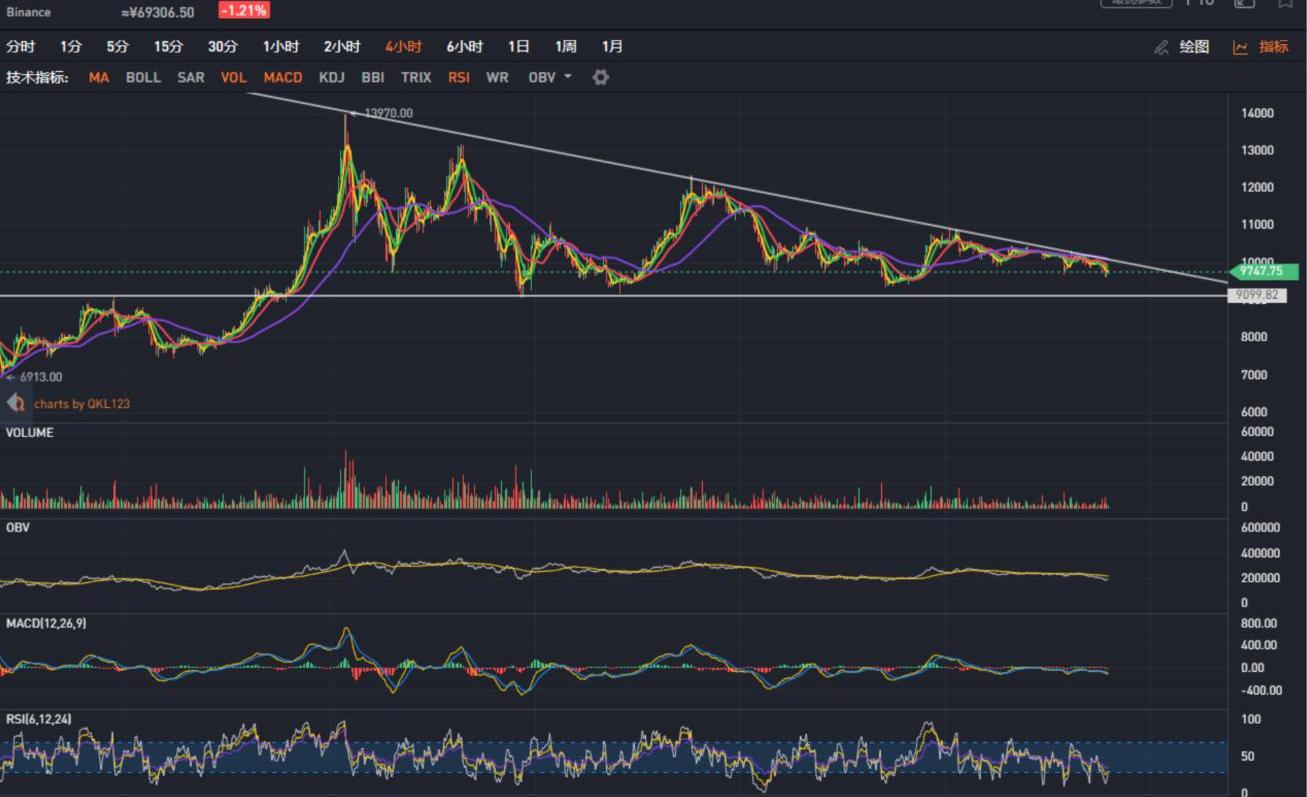The height and width of the screenshot is (797, 1307).
Task: Enable the BOLL indicator
Action: click(143, 77)
